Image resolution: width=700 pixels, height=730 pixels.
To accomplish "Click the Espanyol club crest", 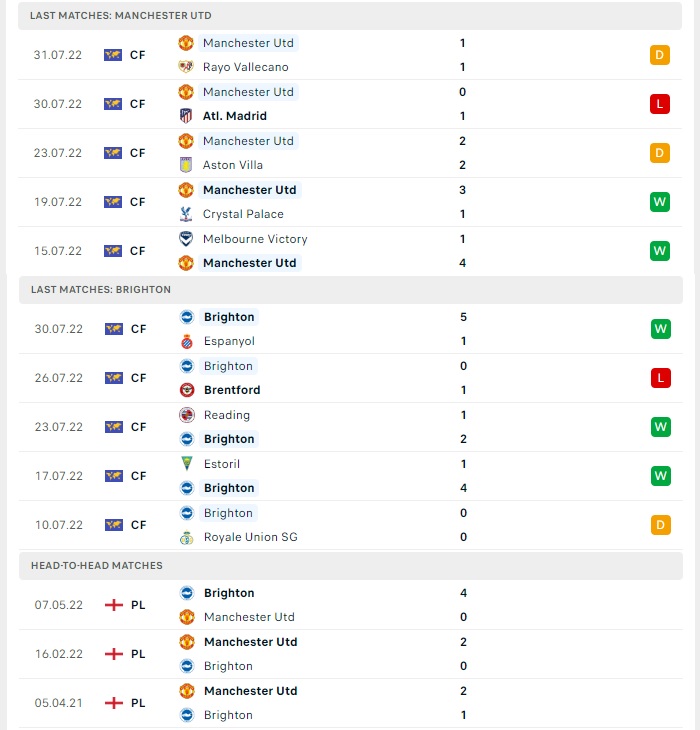I will [x=187, y=341].
